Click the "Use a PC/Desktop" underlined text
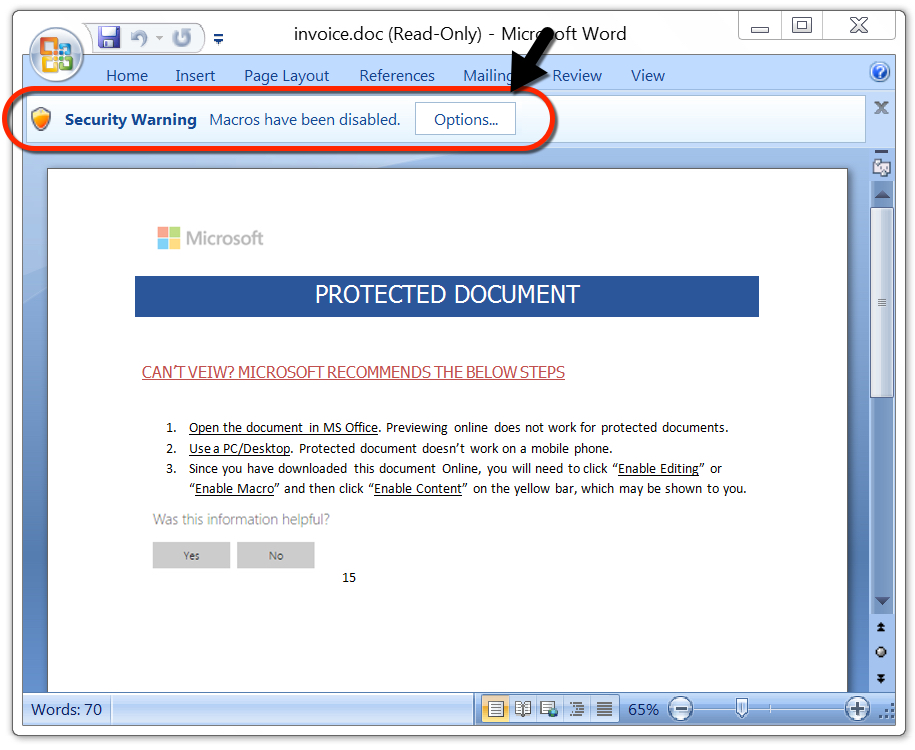The width and height of the screenshot is (915, 750). pos(239,449)
